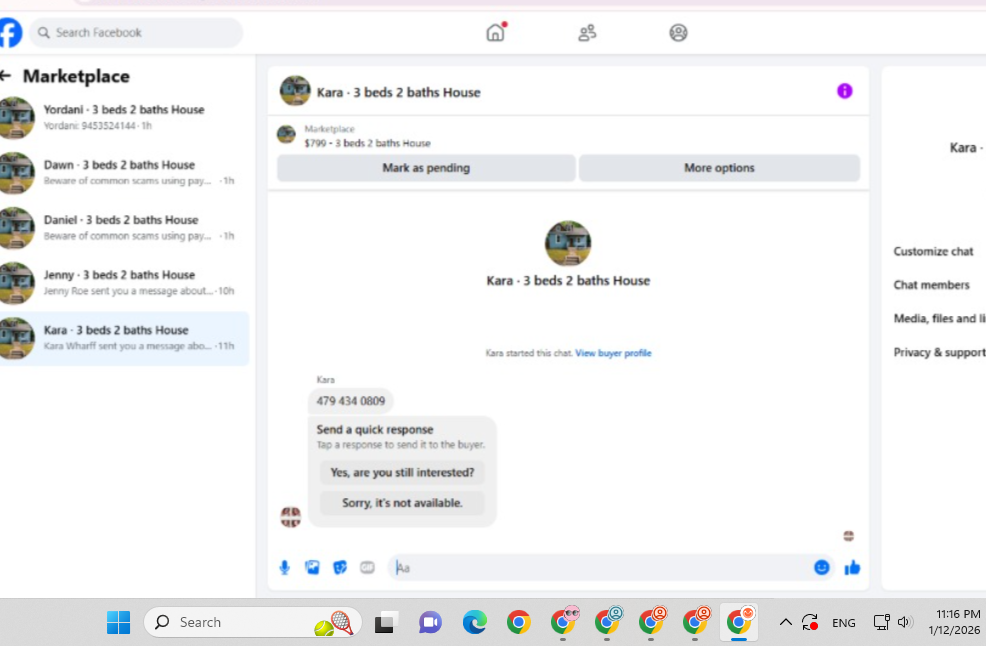
Task: Click Dawn conversation house thumbnail
Action: point(16,173)
